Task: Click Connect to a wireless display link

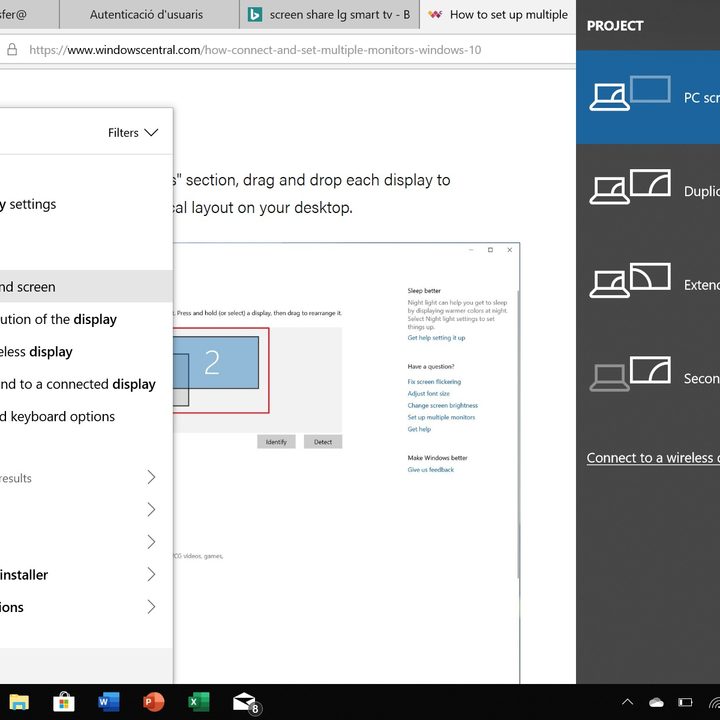Action: 652,458
